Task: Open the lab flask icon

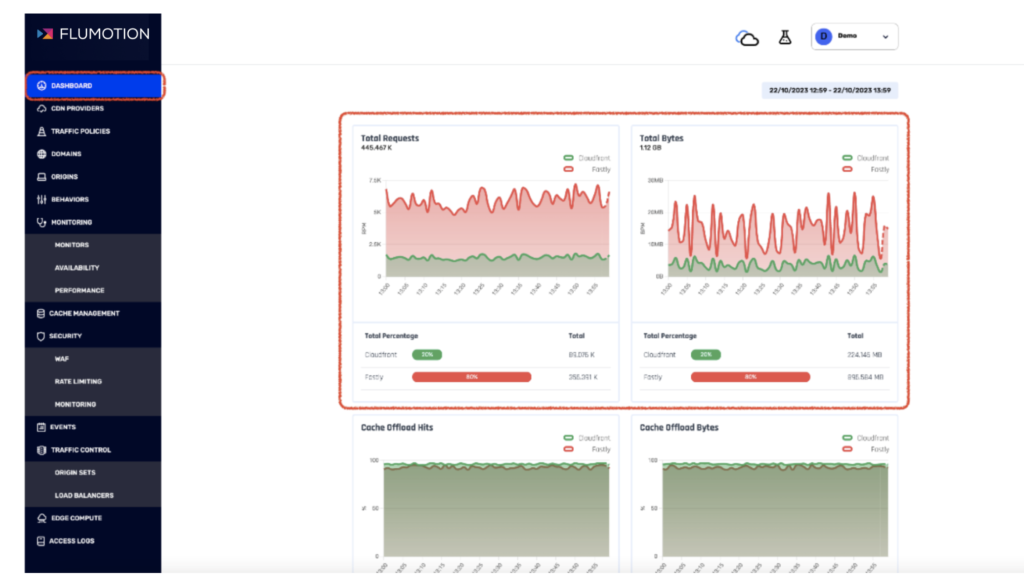Action: coord(785,37)
